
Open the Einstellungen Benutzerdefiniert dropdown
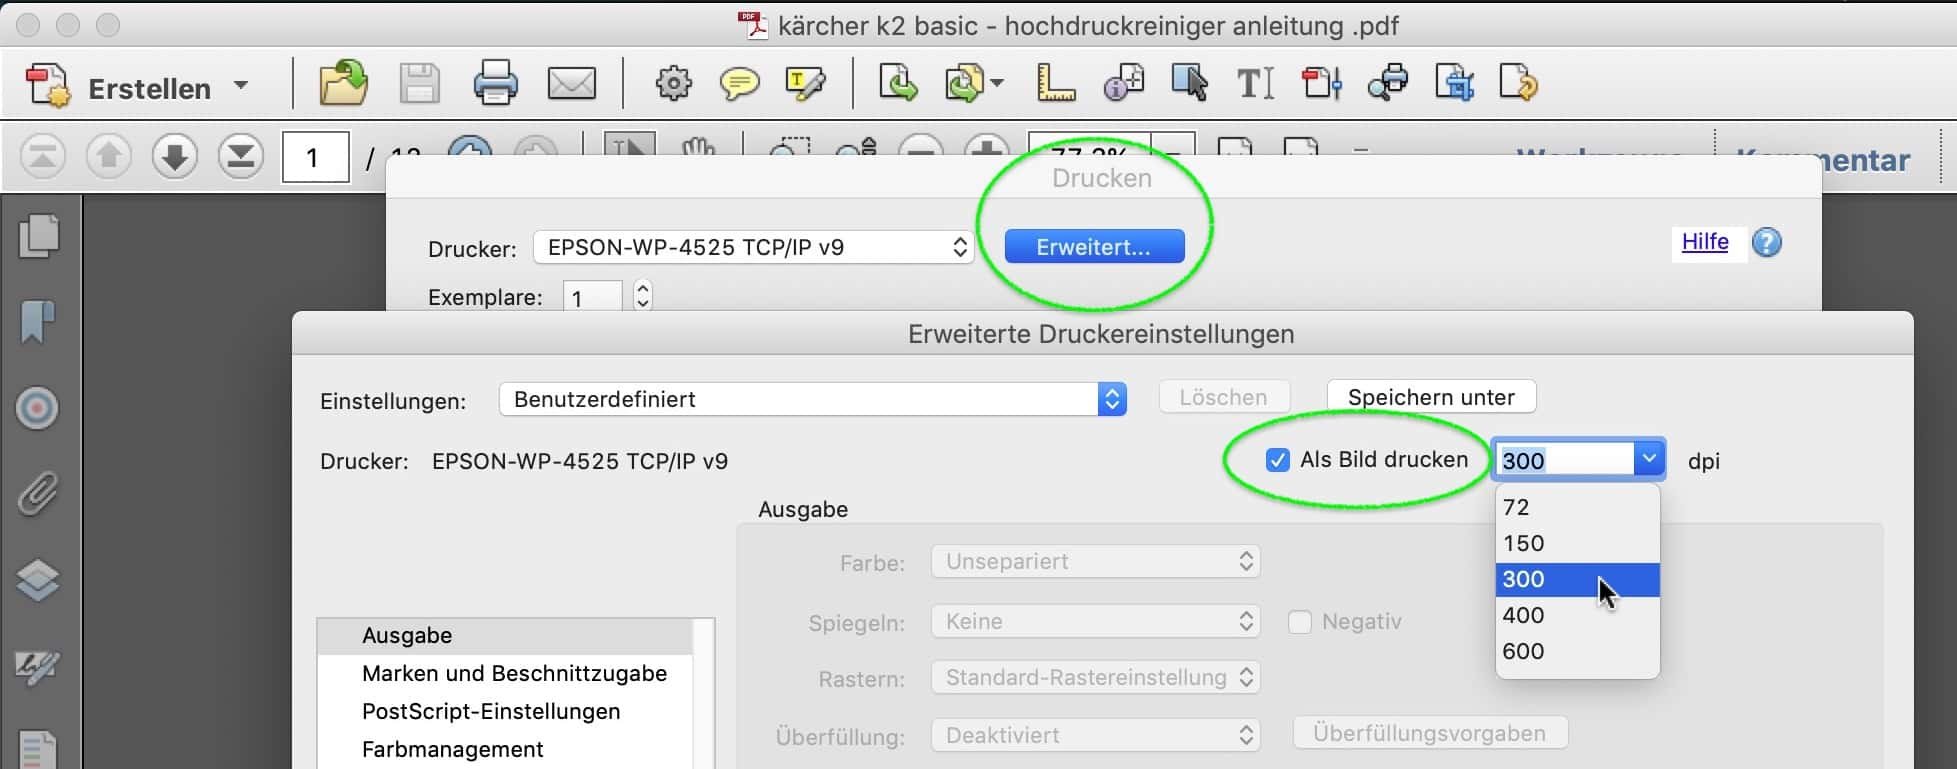point(813,399)
